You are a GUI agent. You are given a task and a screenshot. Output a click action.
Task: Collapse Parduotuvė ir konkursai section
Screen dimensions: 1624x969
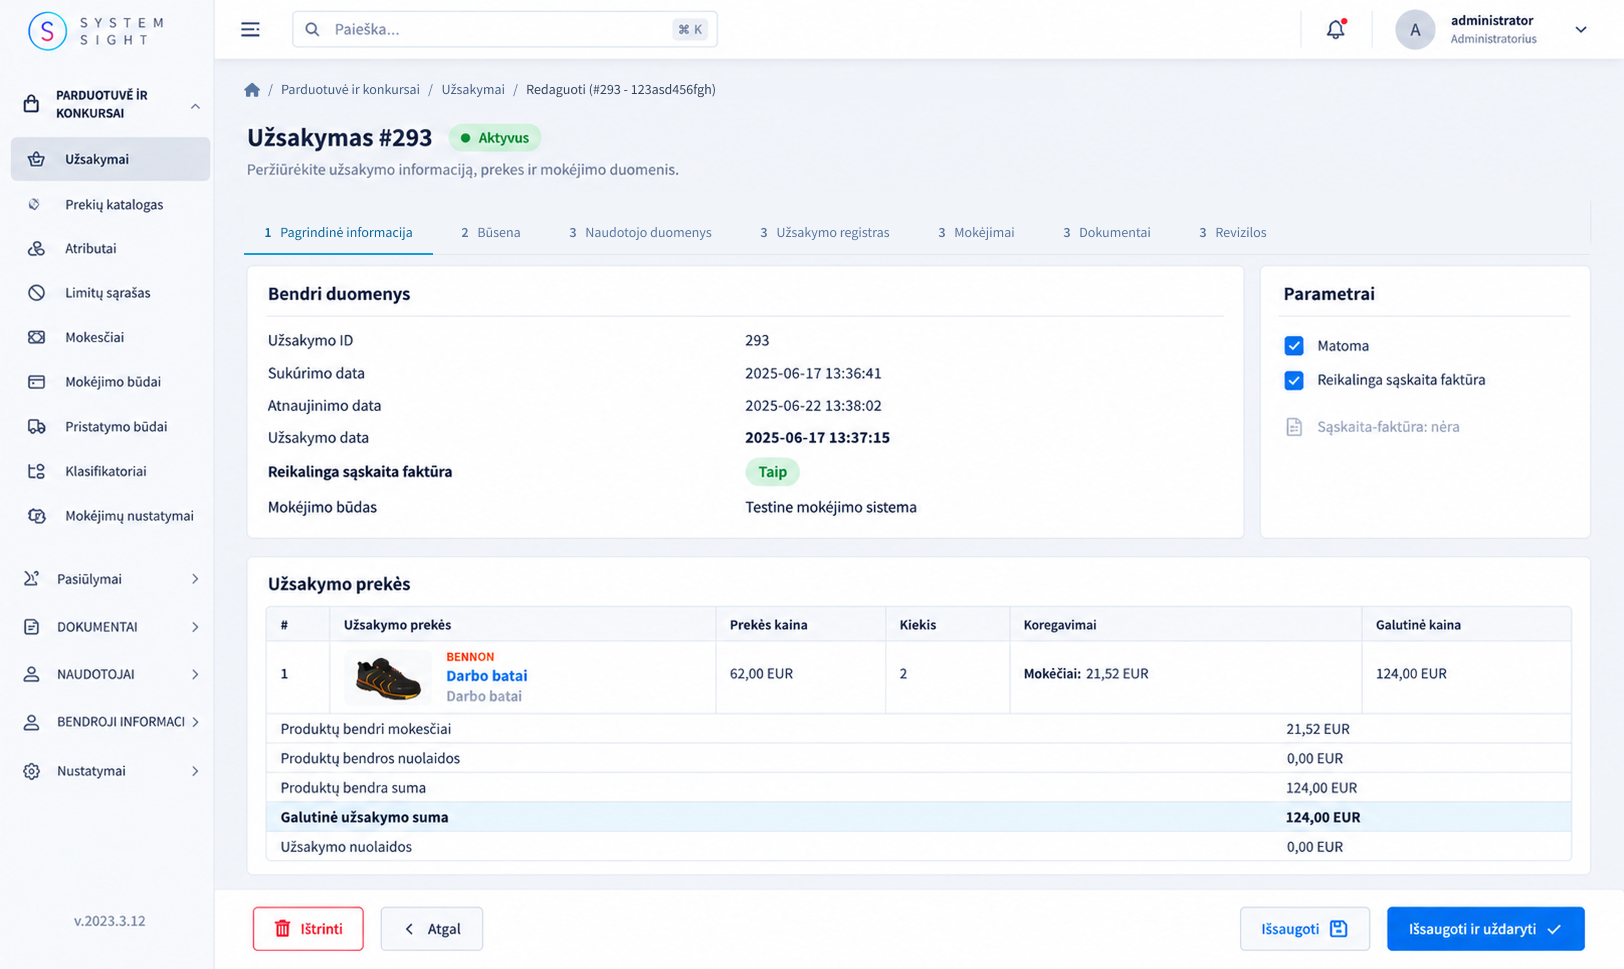(195, 106)
